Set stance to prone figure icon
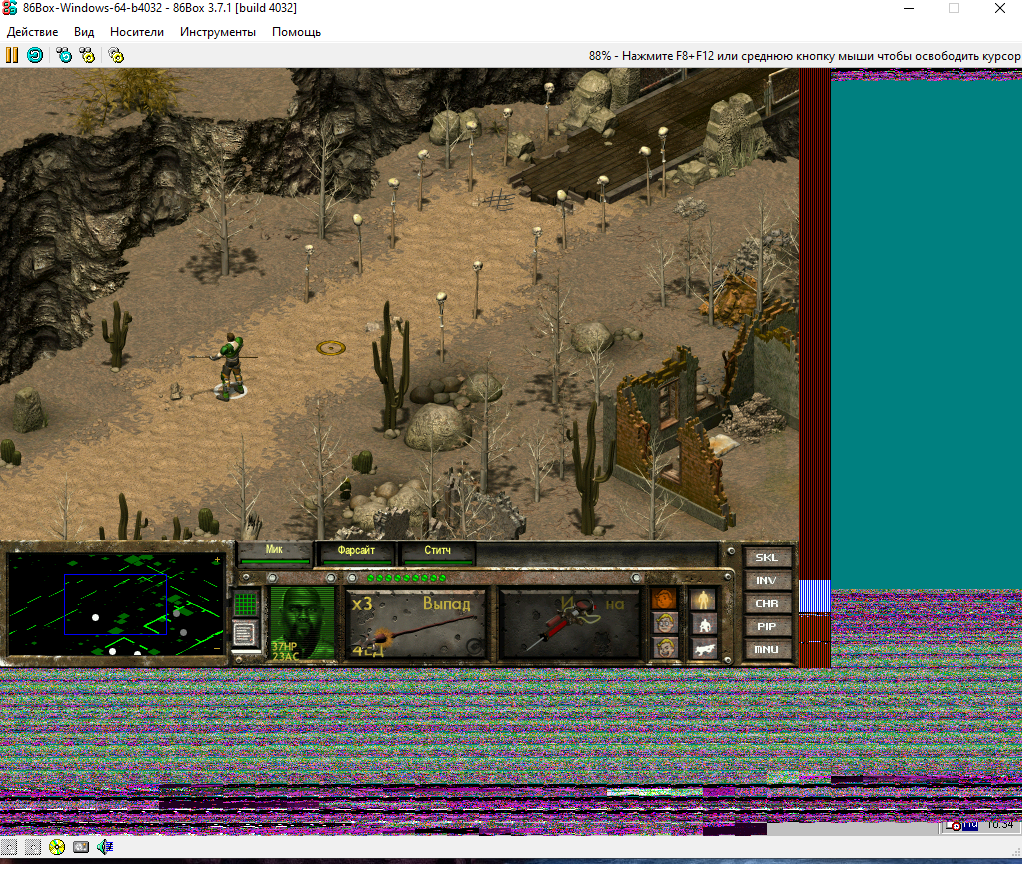1023x879 pixels. point(703,647)
